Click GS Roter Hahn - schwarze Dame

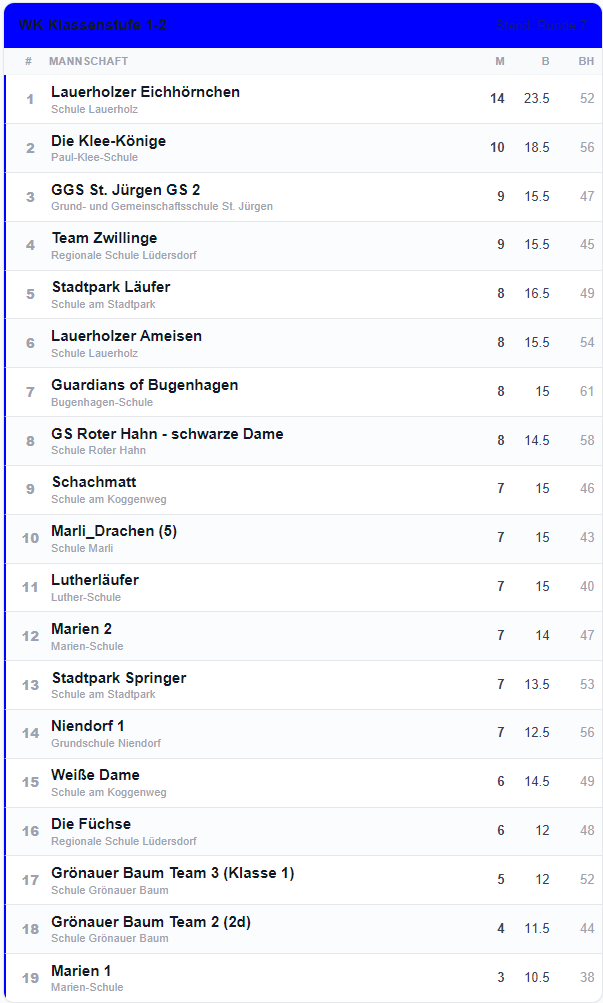(167, 434)
